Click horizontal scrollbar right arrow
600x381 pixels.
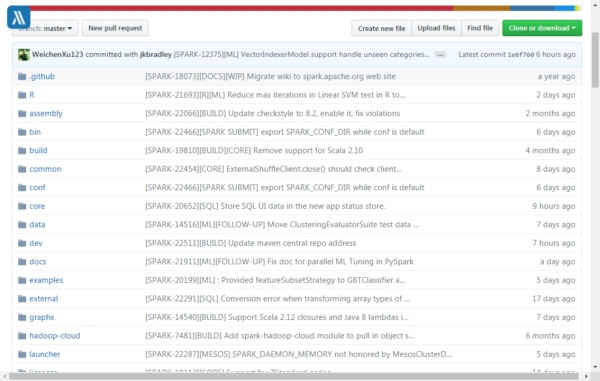click(586, 377)
